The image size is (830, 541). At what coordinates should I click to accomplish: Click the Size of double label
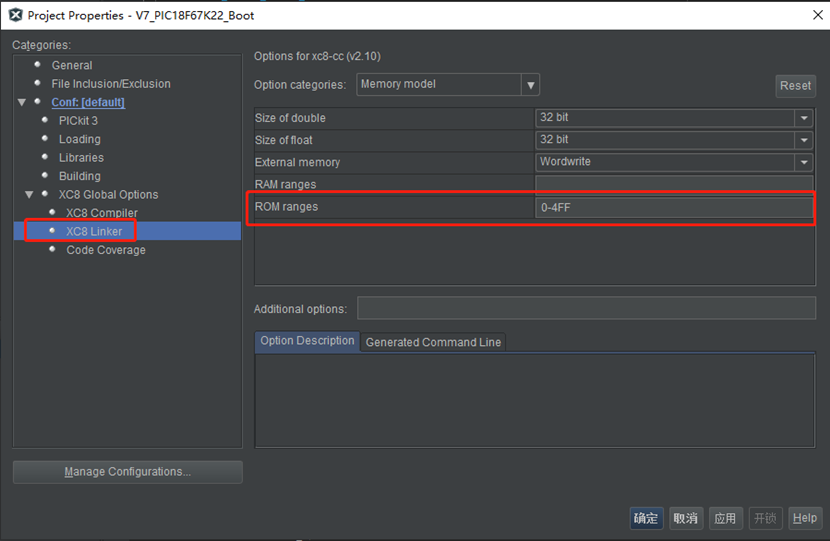point(290,118)
